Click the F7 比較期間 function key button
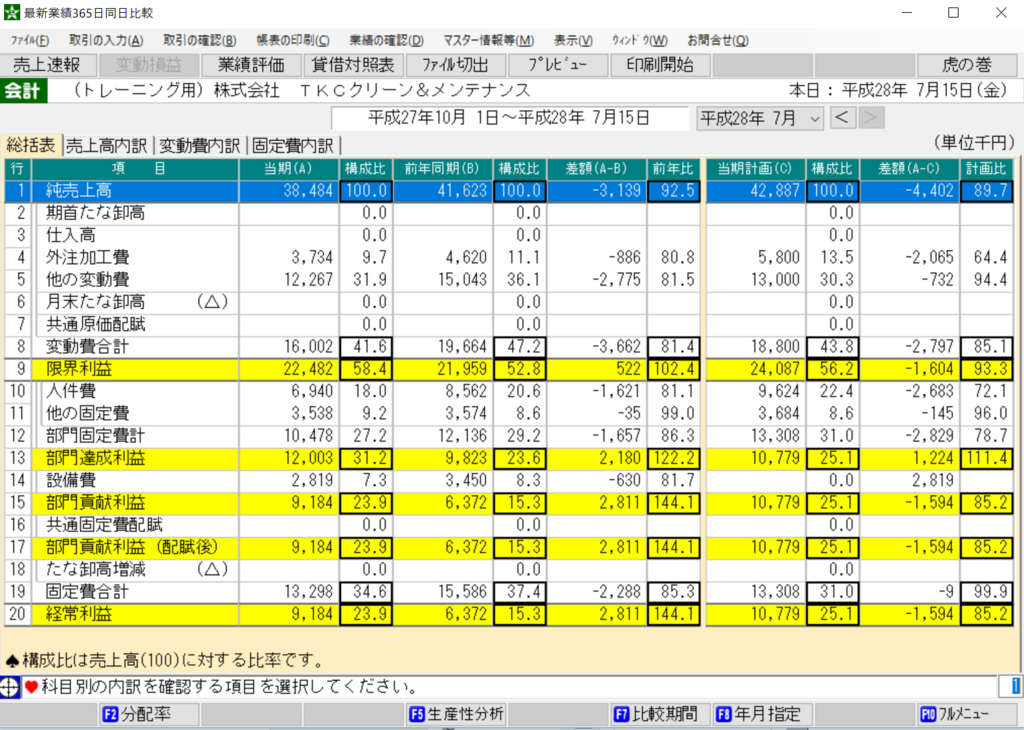 (x=660, y=714)
